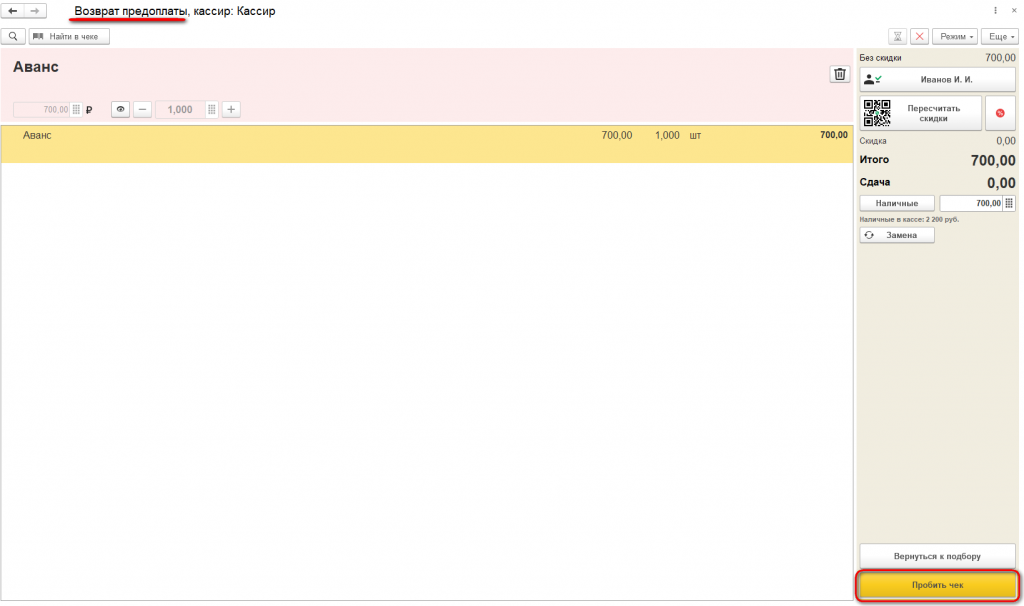
Task: Decrease quantity with the minus button
Action: 142,110
